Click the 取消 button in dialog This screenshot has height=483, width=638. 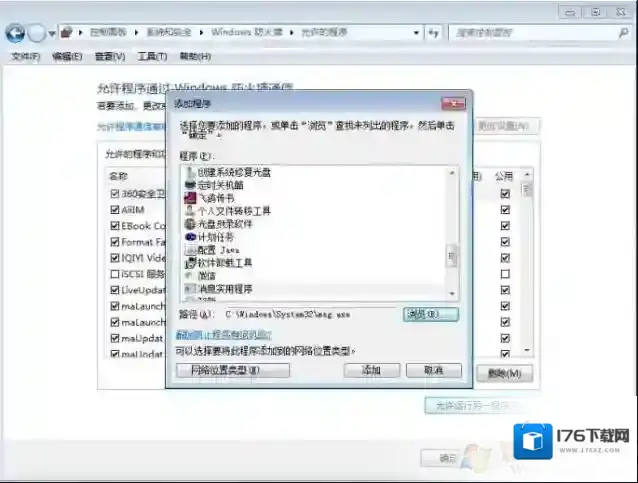(434, 370)
